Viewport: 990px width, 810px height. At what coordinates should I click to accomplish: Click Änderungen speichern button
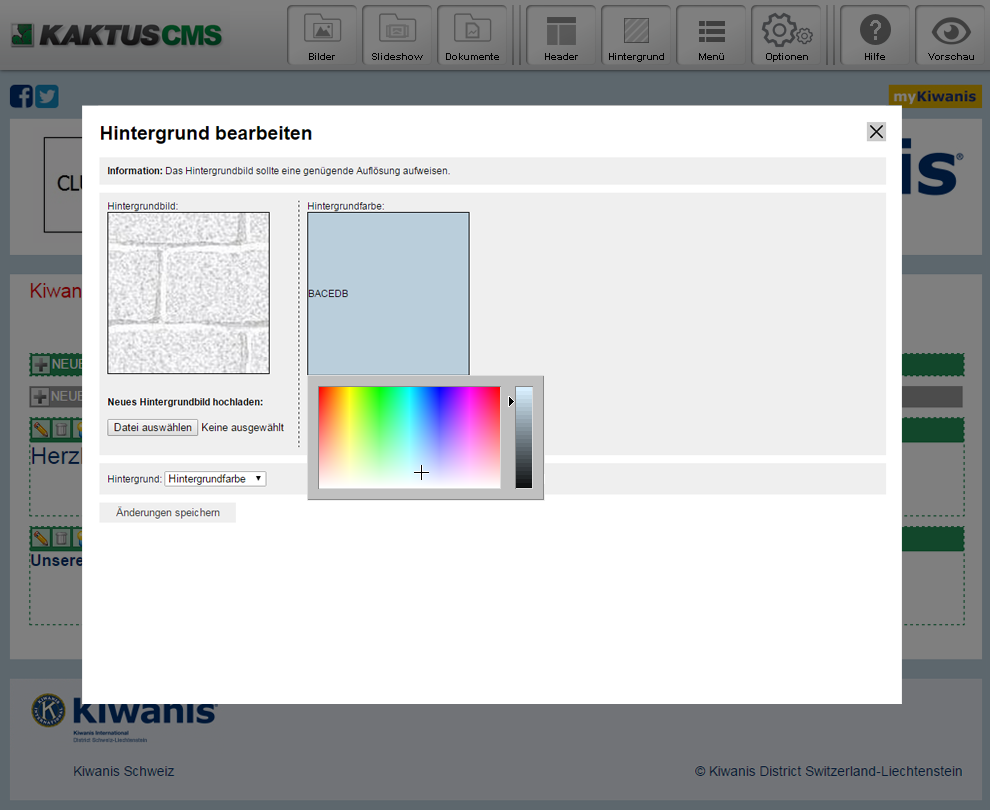(168, 513)
